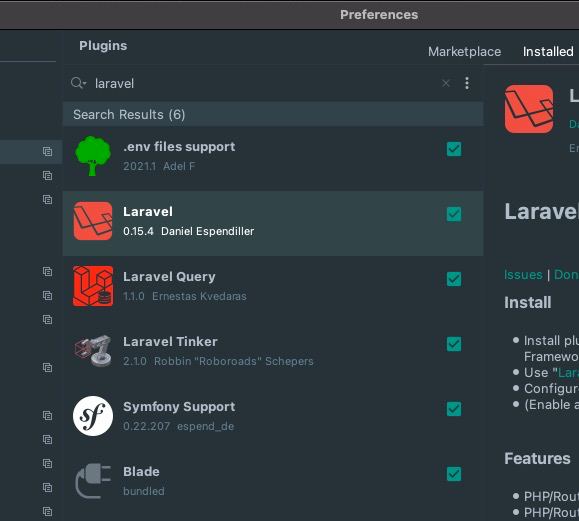Click the Preferences window title
The height and width of the screenshot is (521, 579).
pyautogui.click(x=379, y=15)
